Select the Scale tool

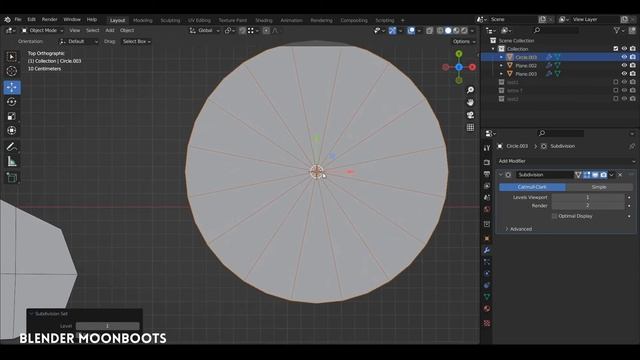pos(11,116)
